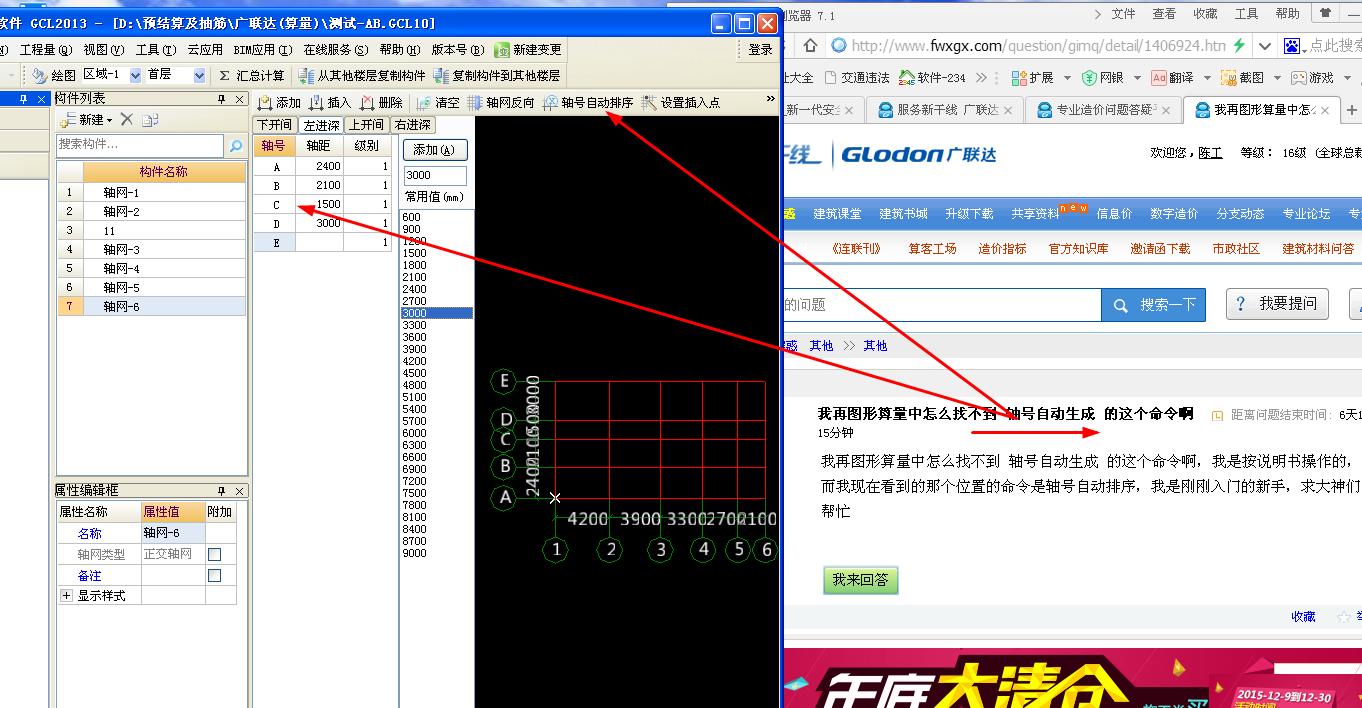The image size is (1362, 708).
Task: Click the browser 游戏 toolbar icon
Action: coord(1298,77)
